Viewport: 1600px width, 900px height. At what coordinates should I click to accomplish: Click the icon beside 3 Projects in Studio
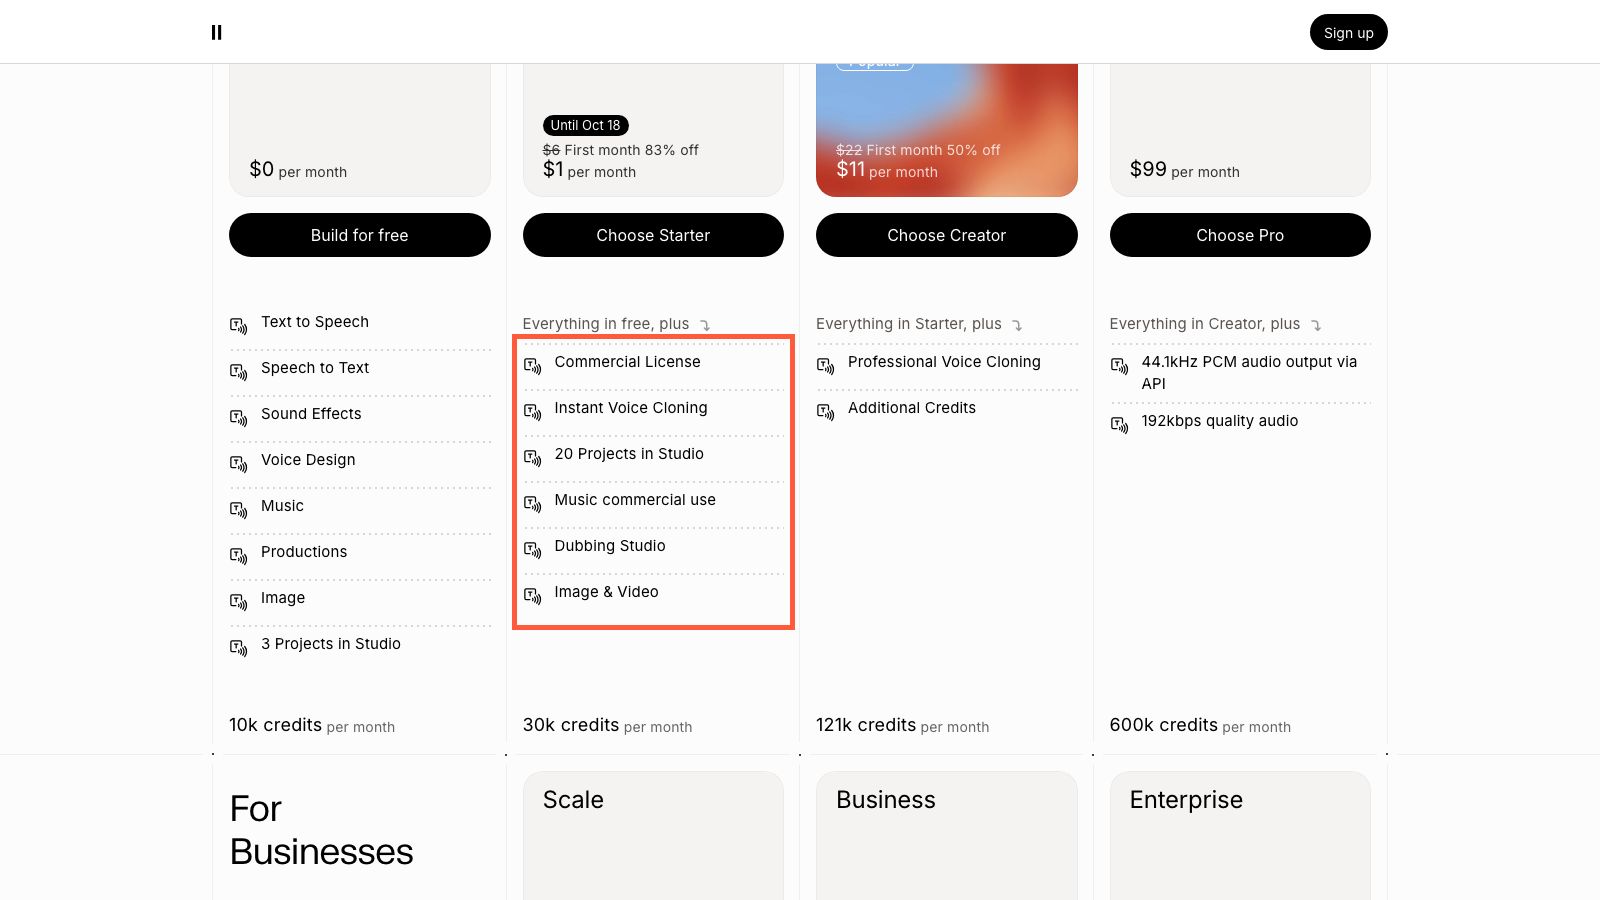point(238,647)
